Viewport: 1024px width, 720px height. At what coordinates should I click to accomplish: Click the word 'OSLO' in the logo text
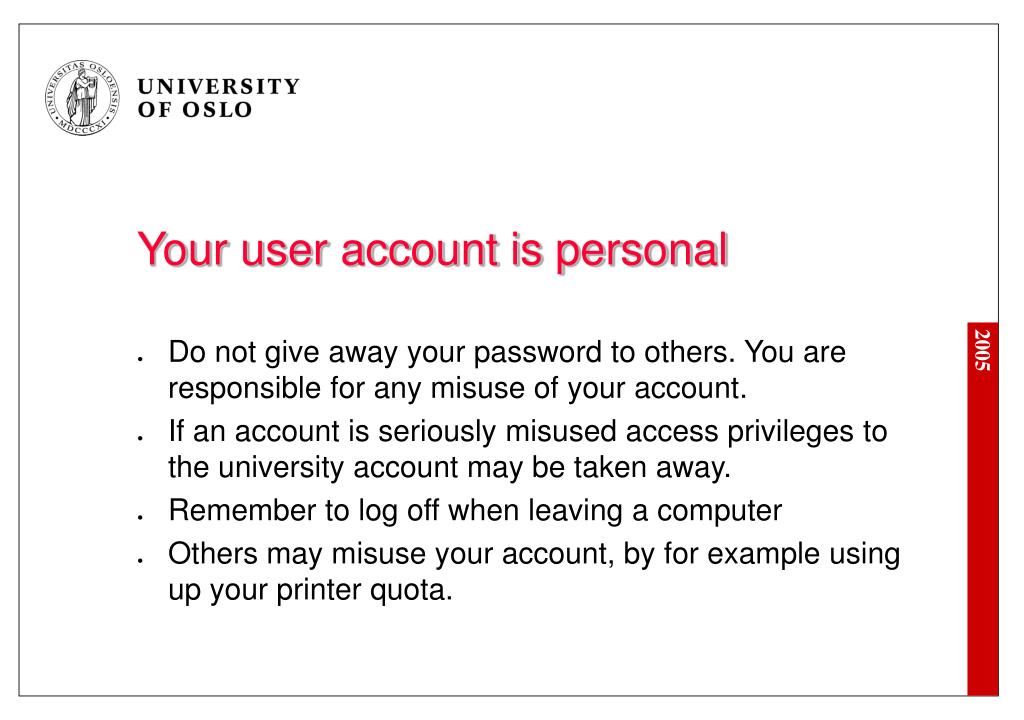217,110
